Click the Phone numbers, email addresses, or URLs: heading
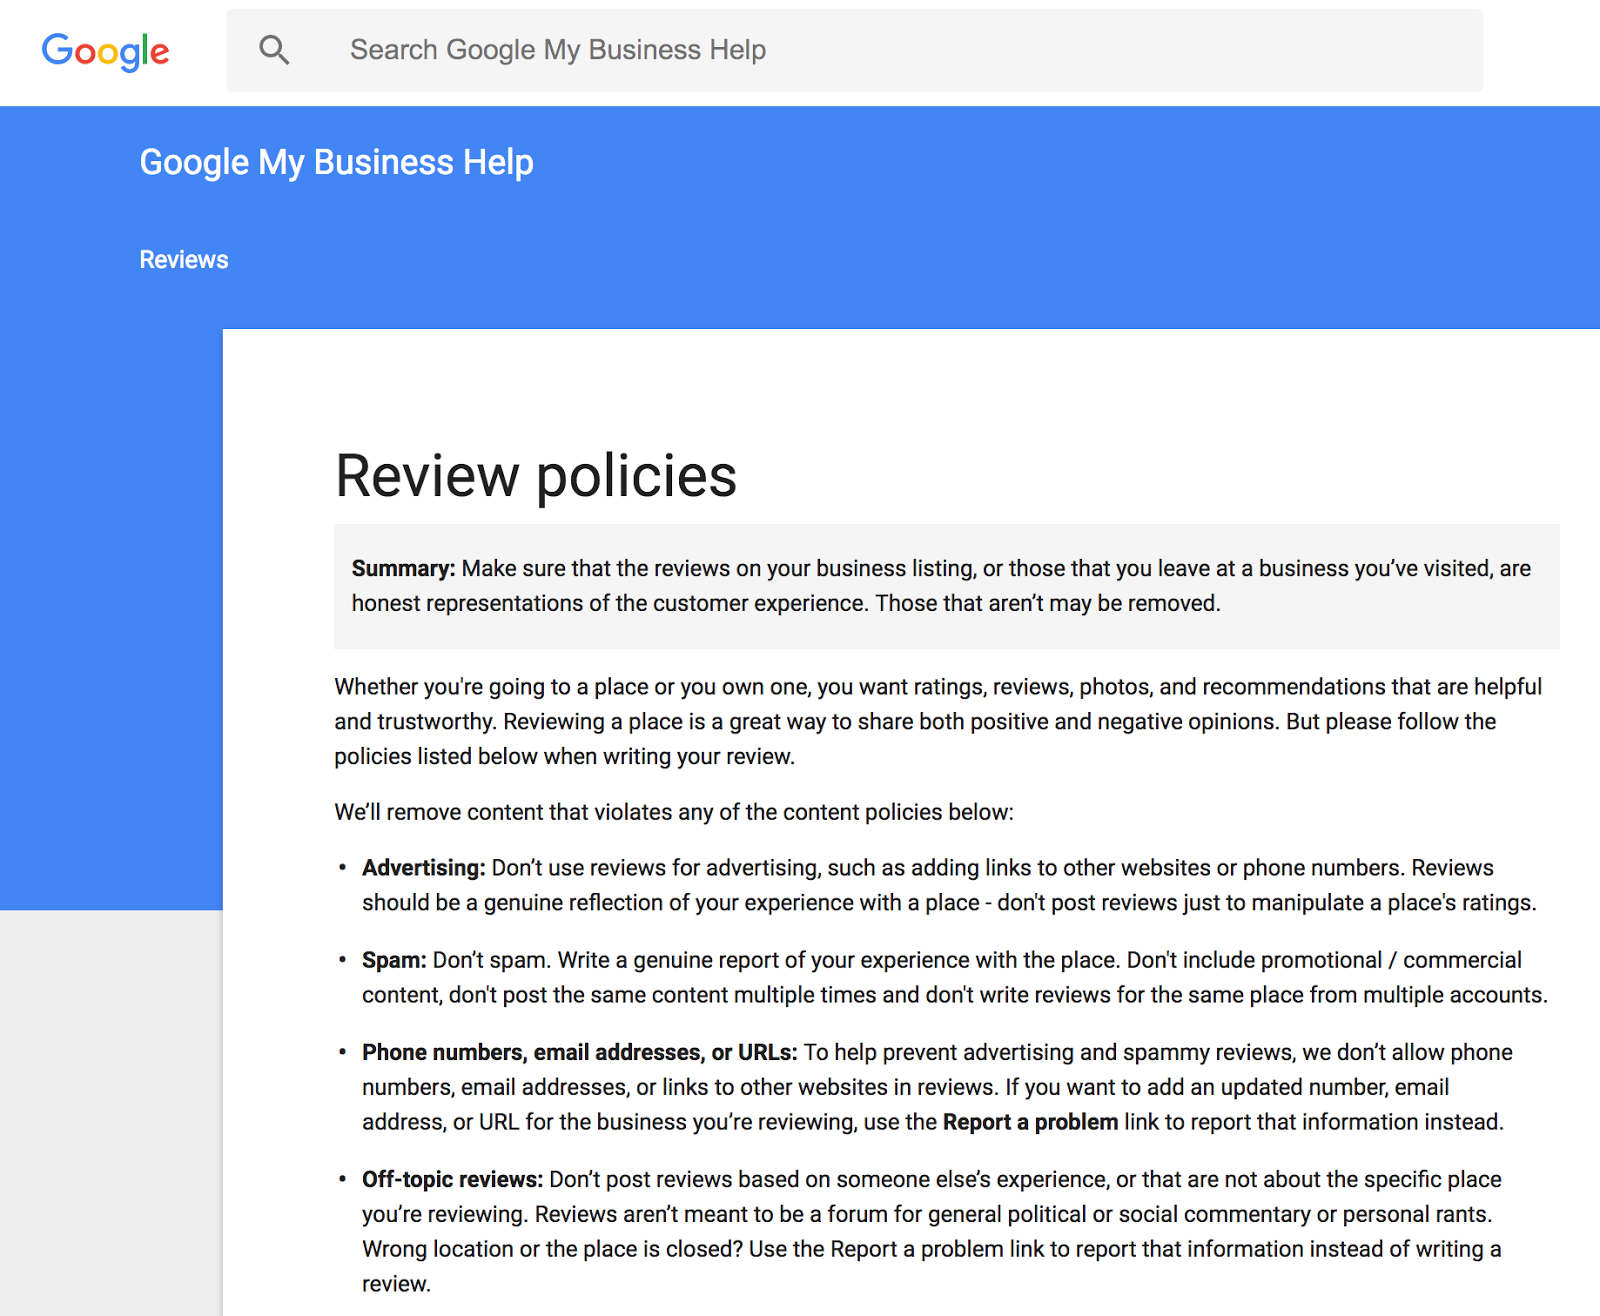Viewport: 1600px width, 1316px height. [x=580, y=1052]
